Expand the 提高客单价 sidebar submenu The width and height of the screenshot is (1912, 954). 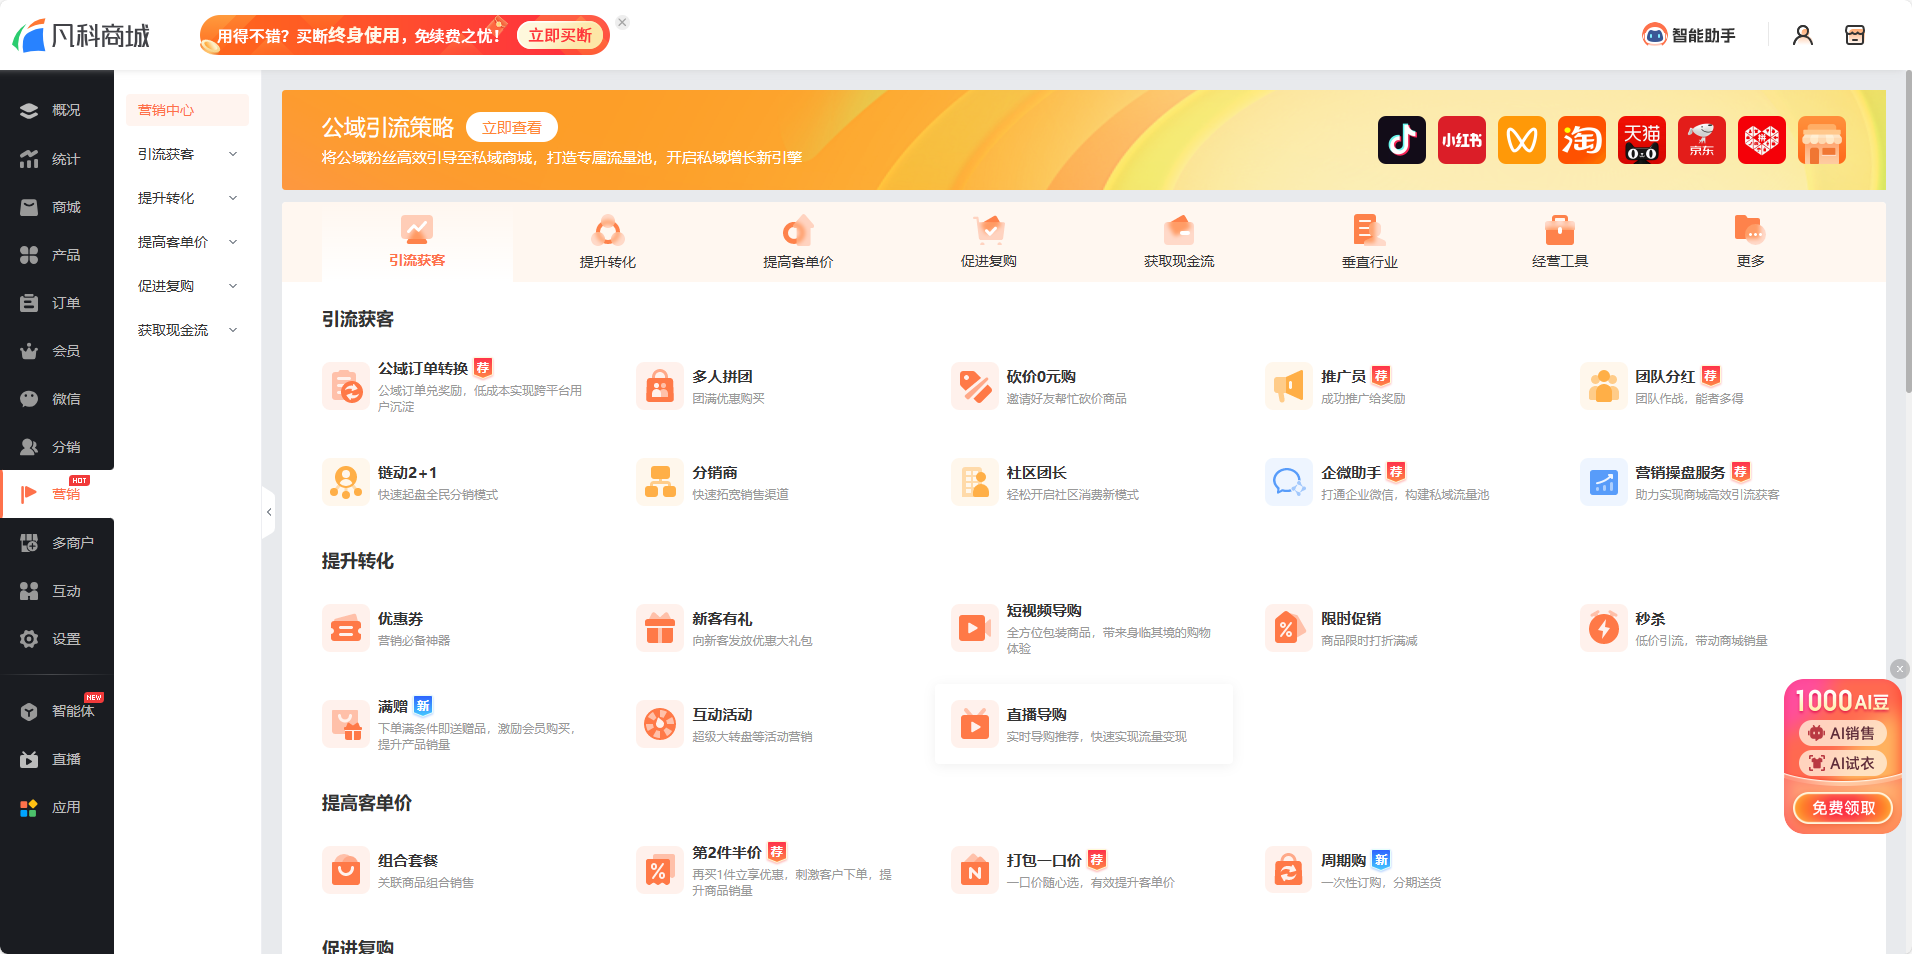pyautogui.click(x=188, y=242)
